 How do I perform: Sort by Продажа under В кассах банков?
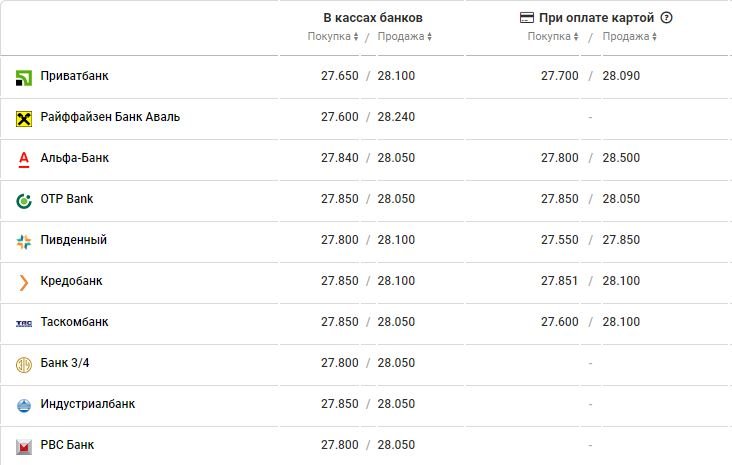click(x=405, y=36)
